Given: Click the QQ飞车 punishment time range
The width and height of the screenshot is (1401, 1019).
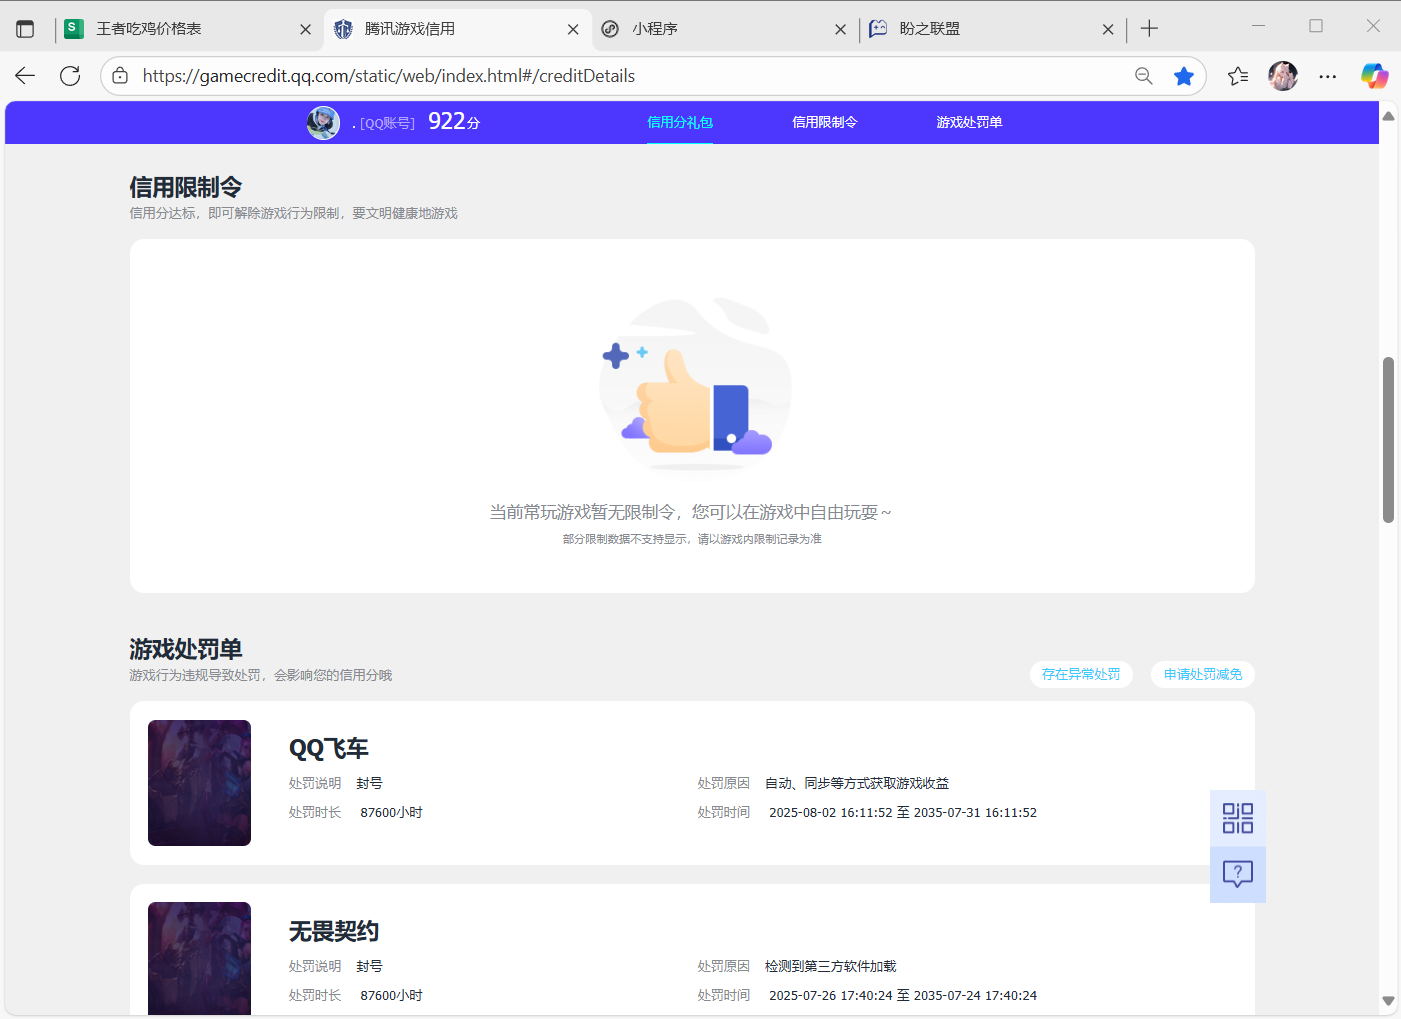Looking at the screenshot, I should click(x=903, y=812).
